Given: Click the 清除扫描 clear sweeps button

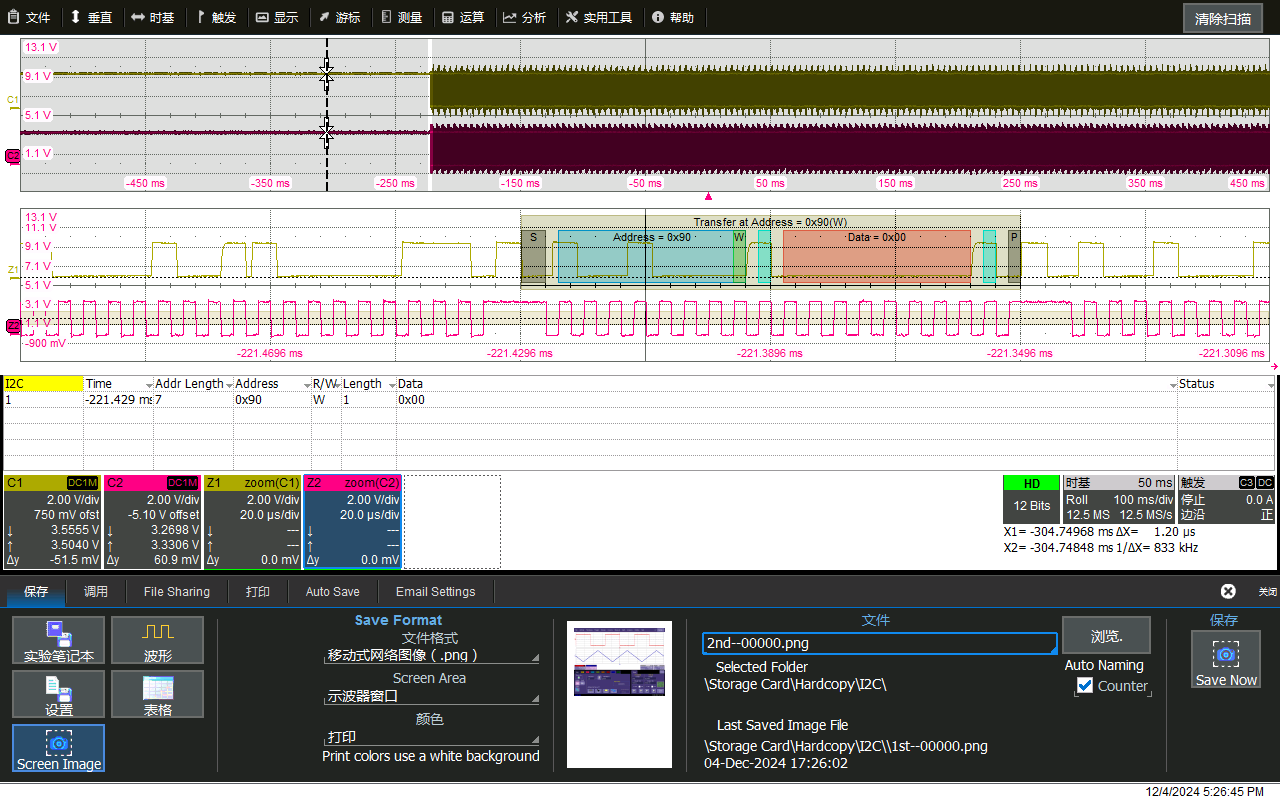Looking at the screenshot, I should (x=1222, y=18).
